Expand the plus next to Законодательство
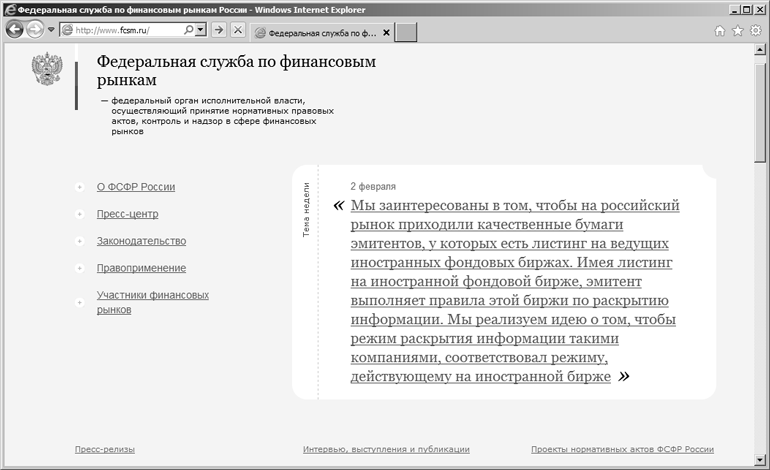The width and height of the screenshot is (770, 470). pyautogui.click(x=79, y=241)
